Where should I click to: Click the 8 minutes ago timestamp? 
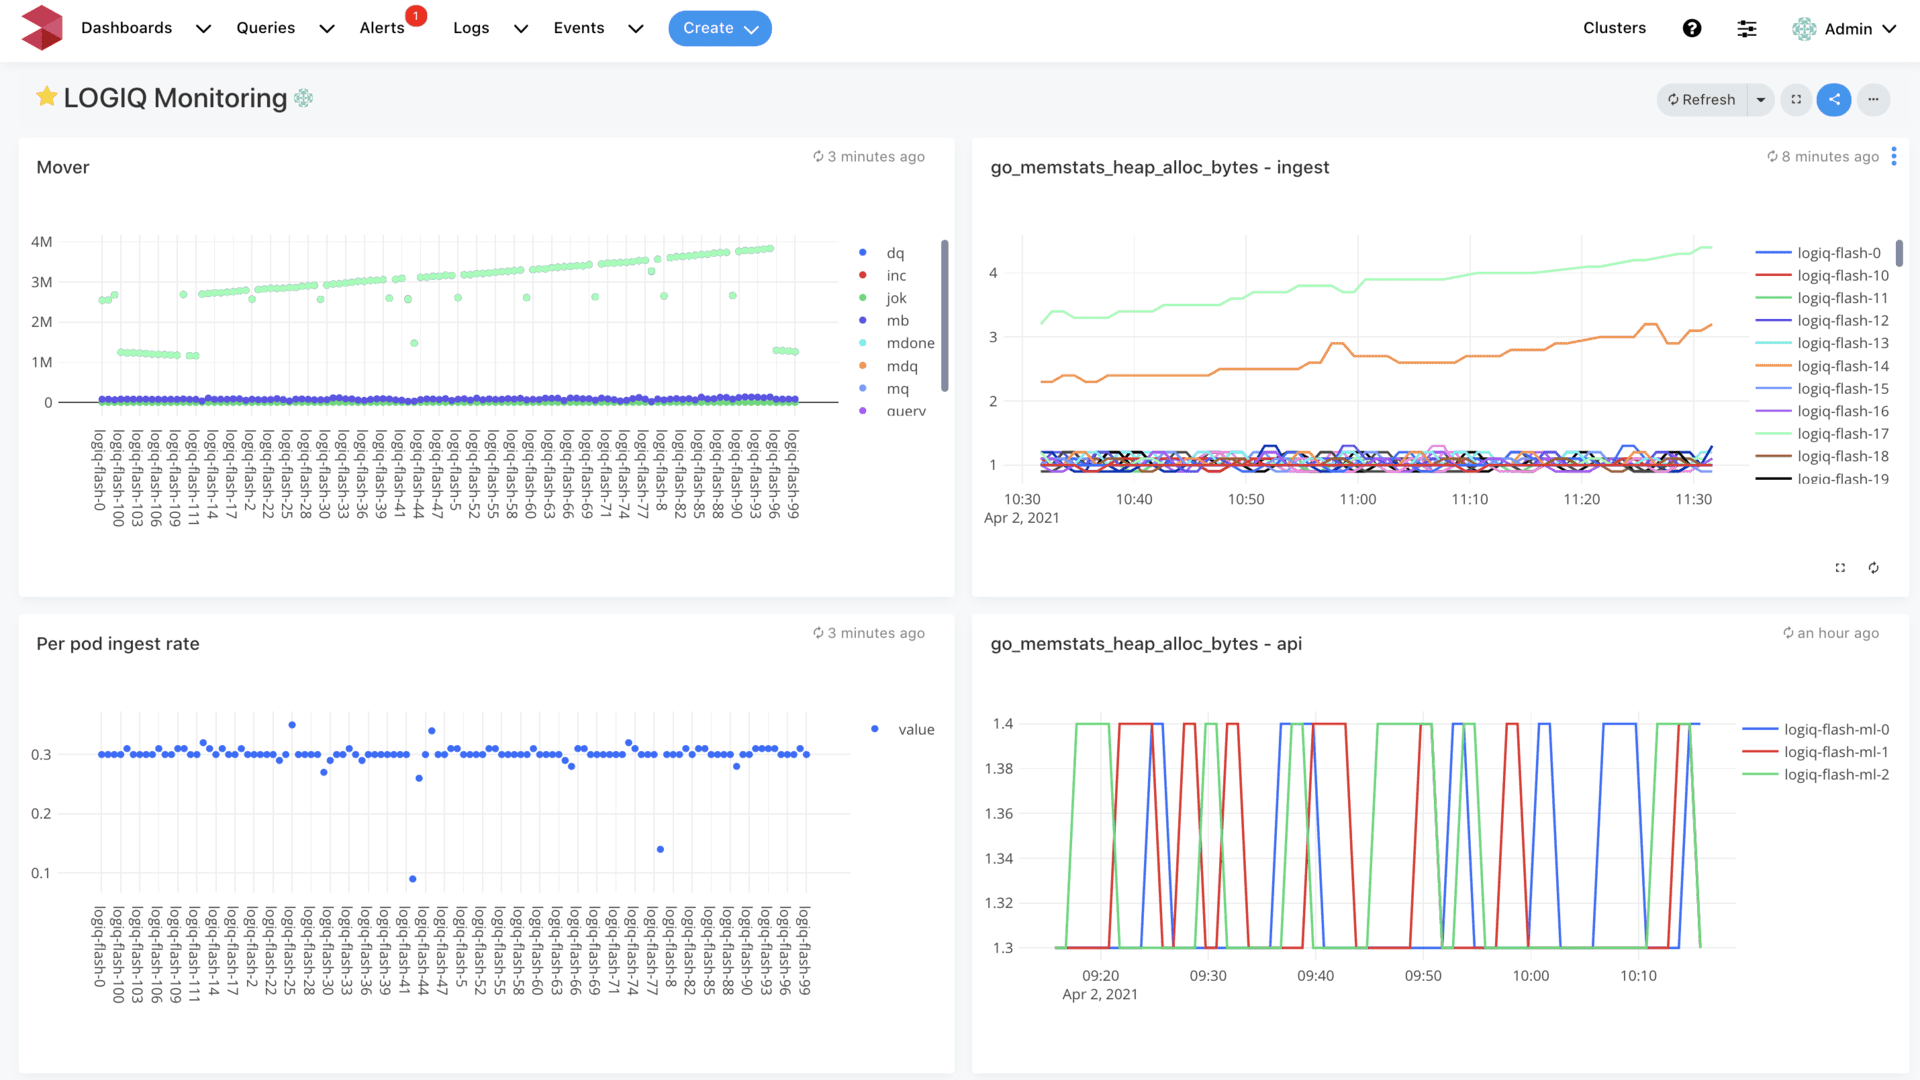[1830, 156]
